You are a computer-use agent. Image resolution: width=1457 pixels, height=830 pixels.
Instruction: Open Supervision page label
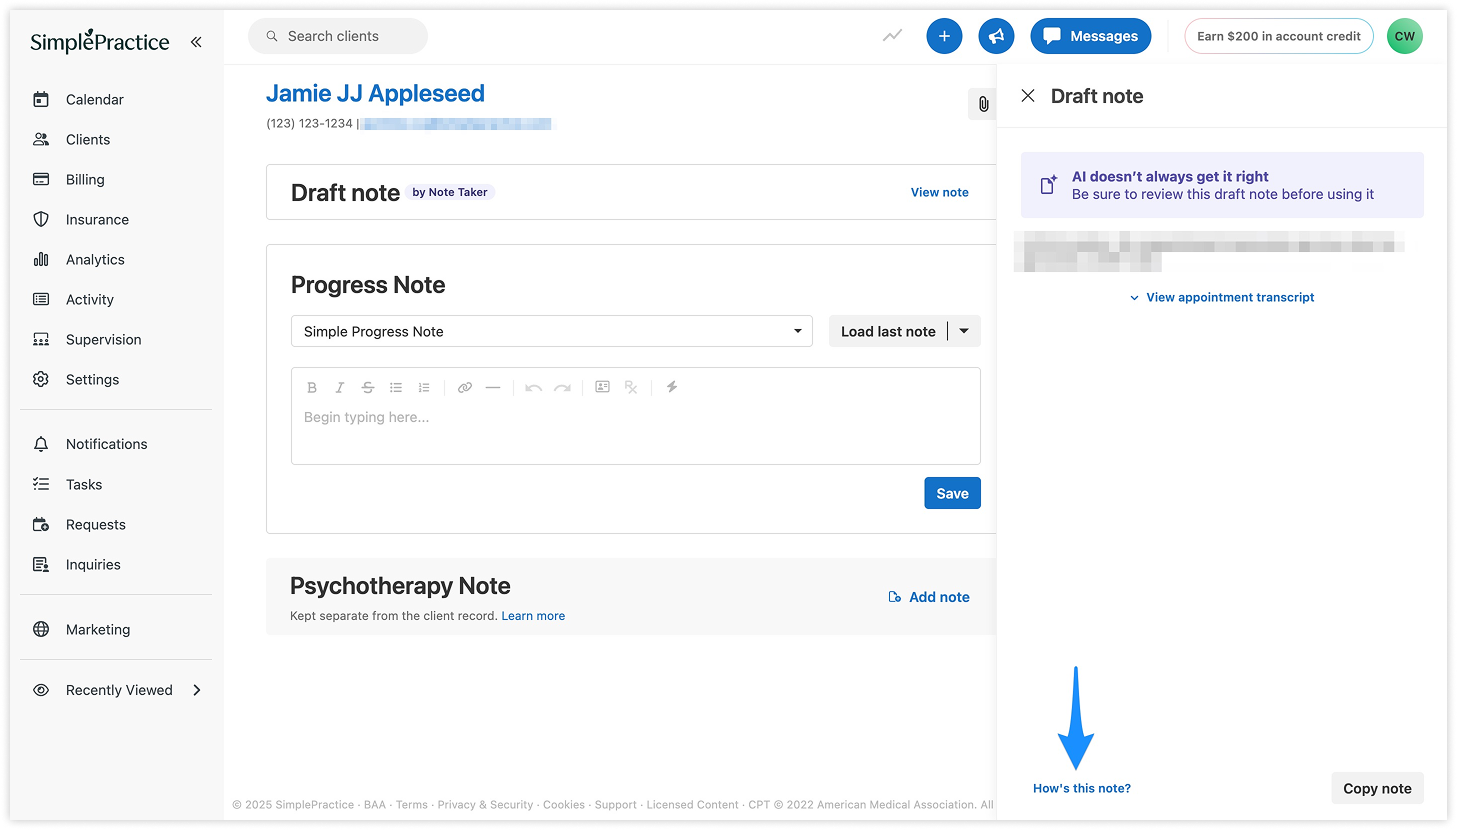click(x=104, y=339)
